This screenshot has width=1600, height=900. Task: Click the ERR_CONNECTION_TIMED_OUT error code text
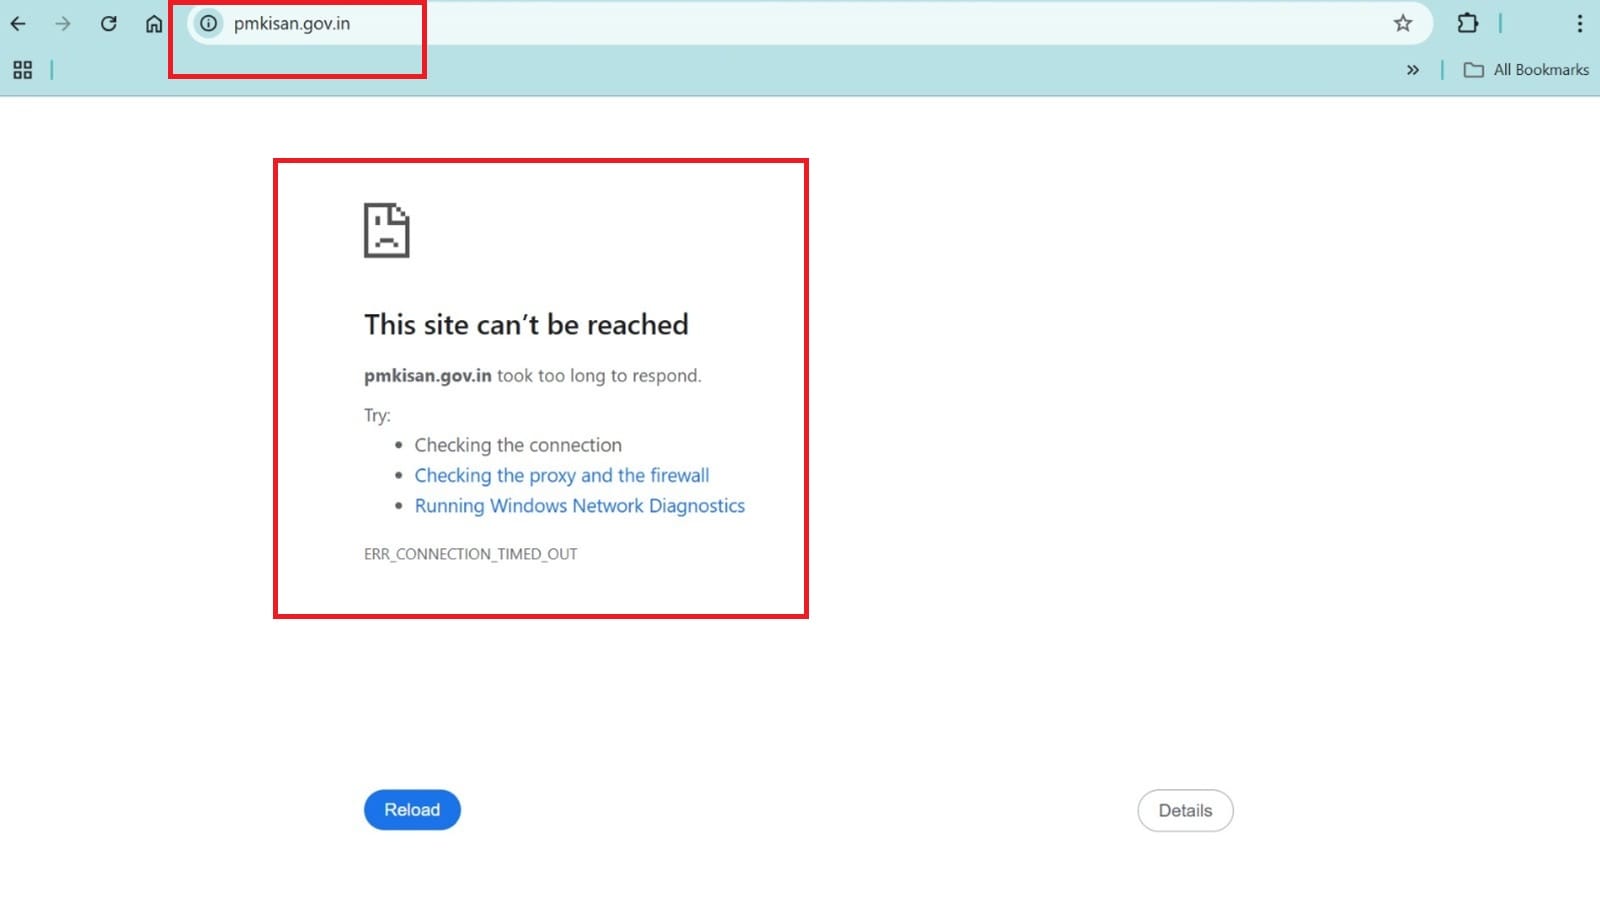(470, 554)
